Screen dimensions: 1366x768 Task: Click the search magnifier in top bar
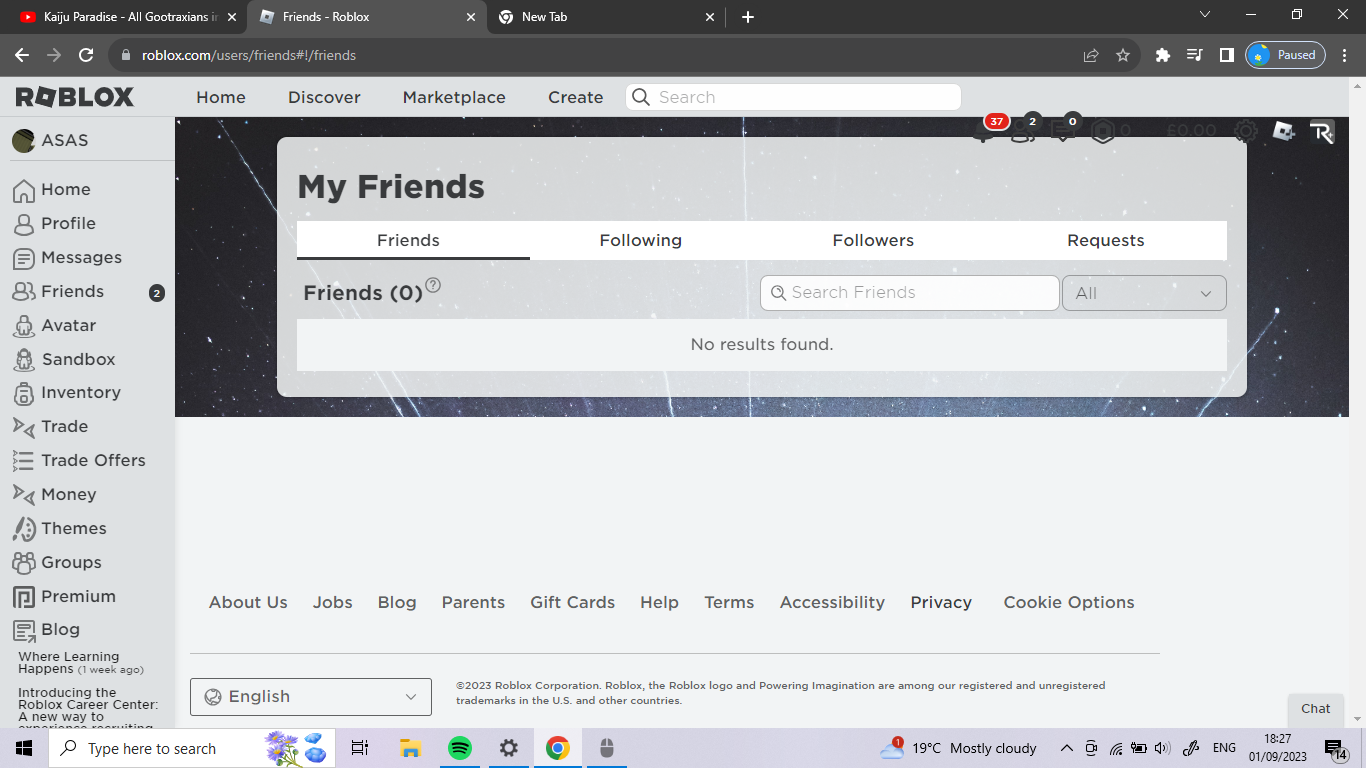641,97
